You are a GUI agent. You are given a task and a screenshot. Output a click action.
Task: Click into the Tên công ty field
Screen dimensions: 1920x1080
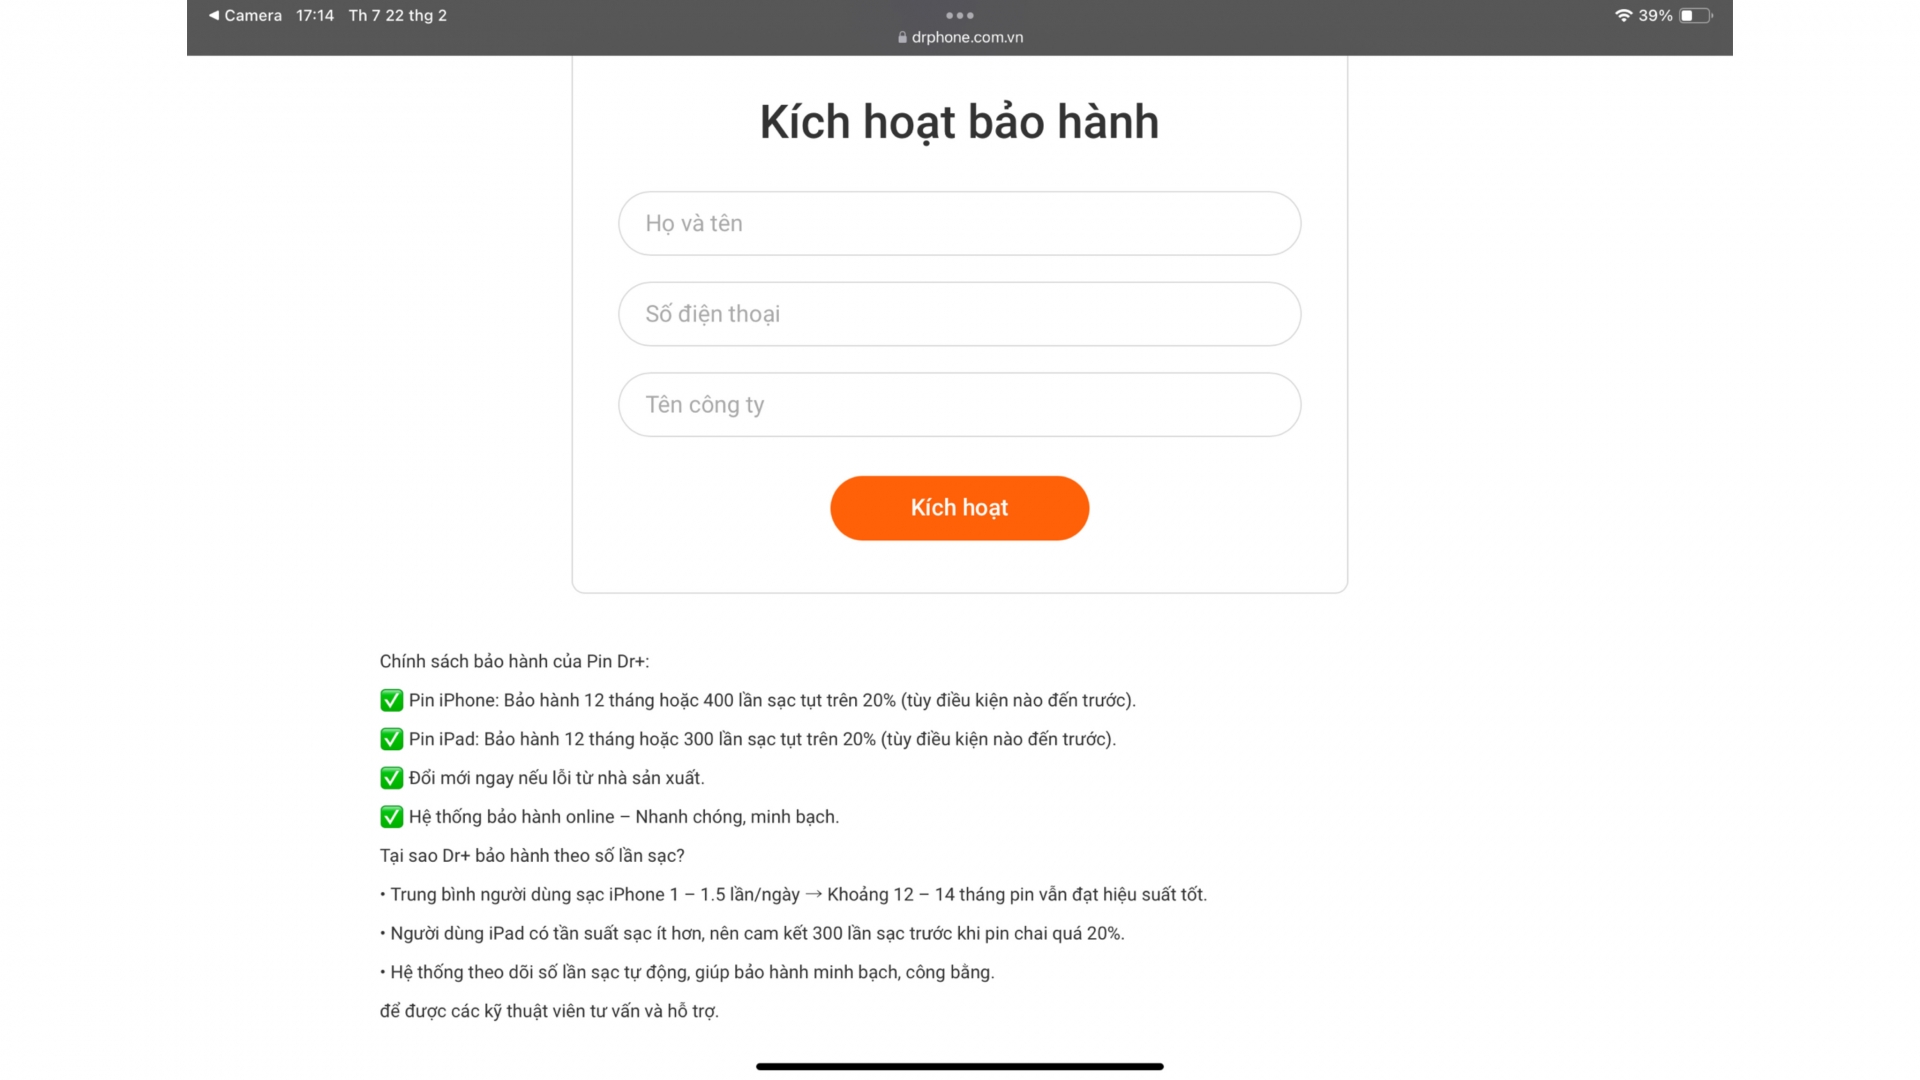[959, 405]
